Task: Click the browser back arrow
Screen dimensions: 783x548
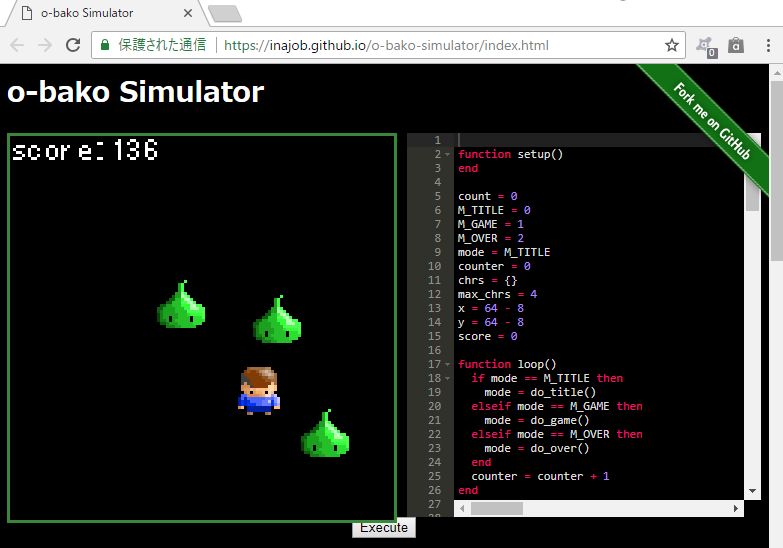Action: pos(17,45)
